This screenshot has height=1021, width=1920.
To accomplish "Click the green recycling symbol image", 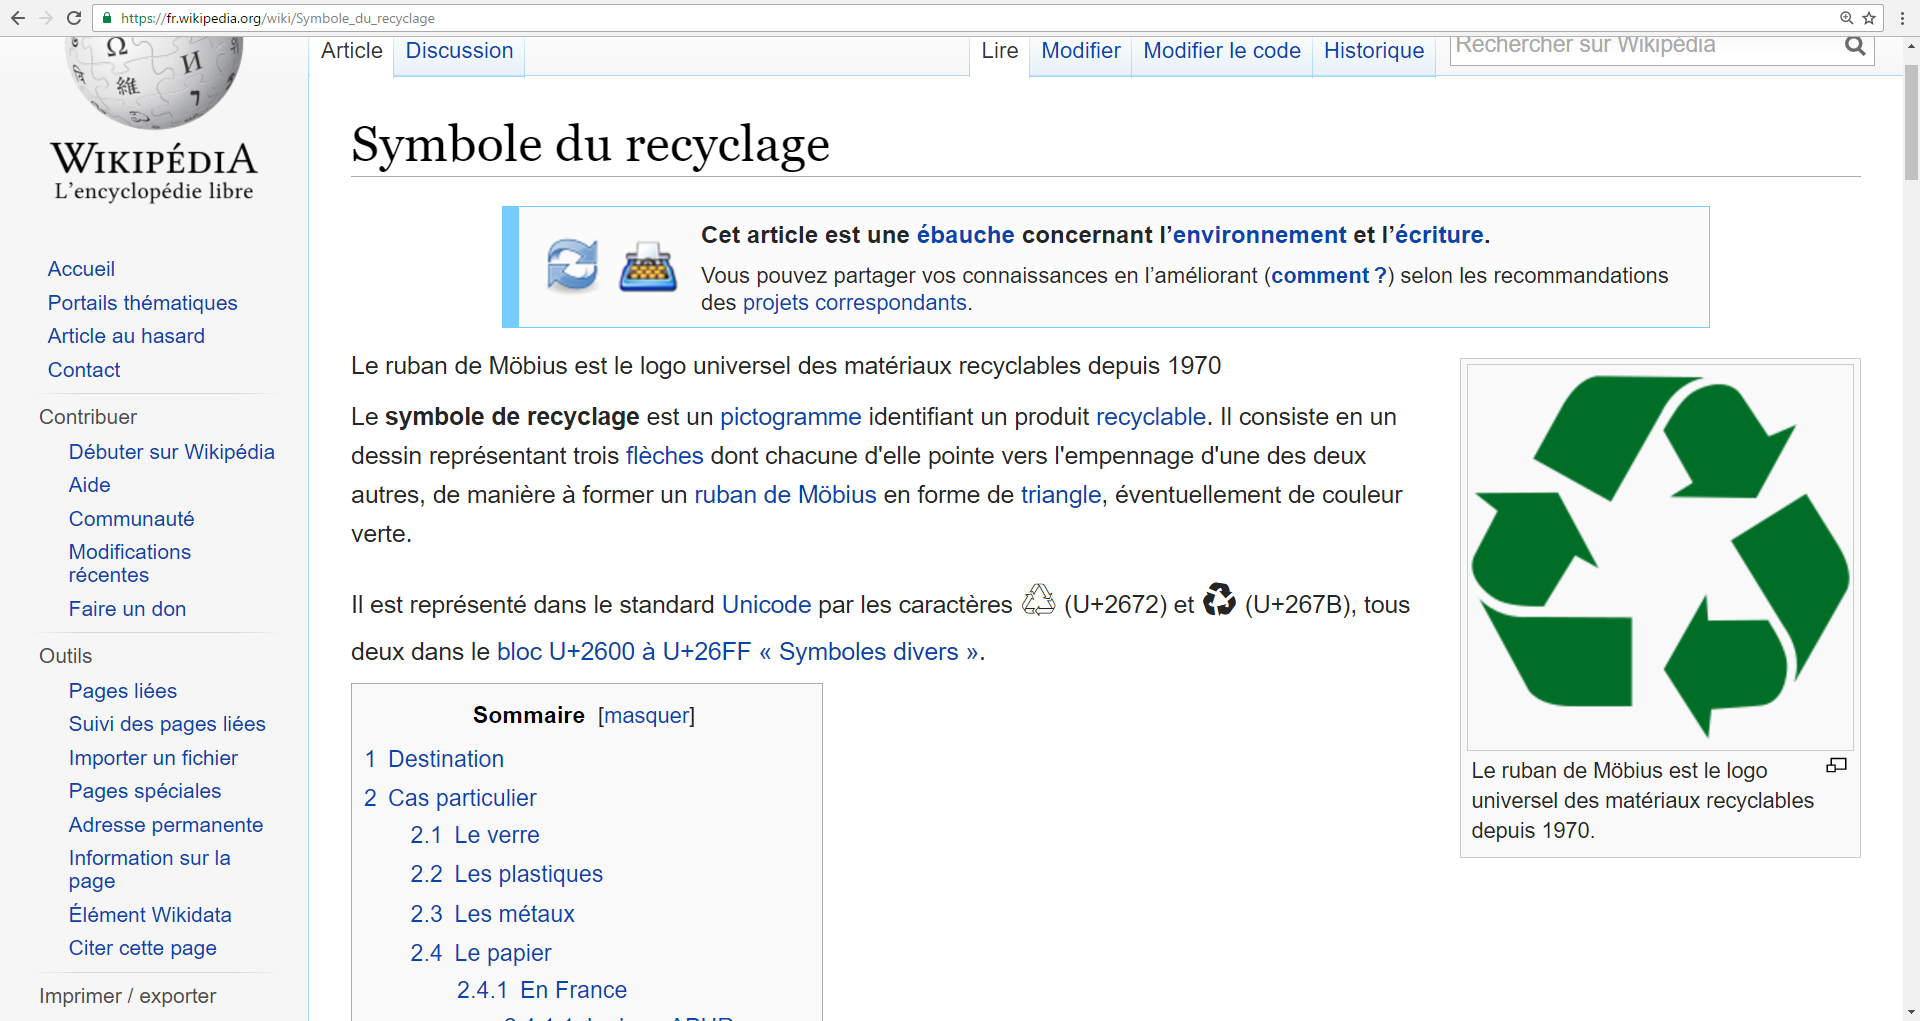I will [1659, 556].
